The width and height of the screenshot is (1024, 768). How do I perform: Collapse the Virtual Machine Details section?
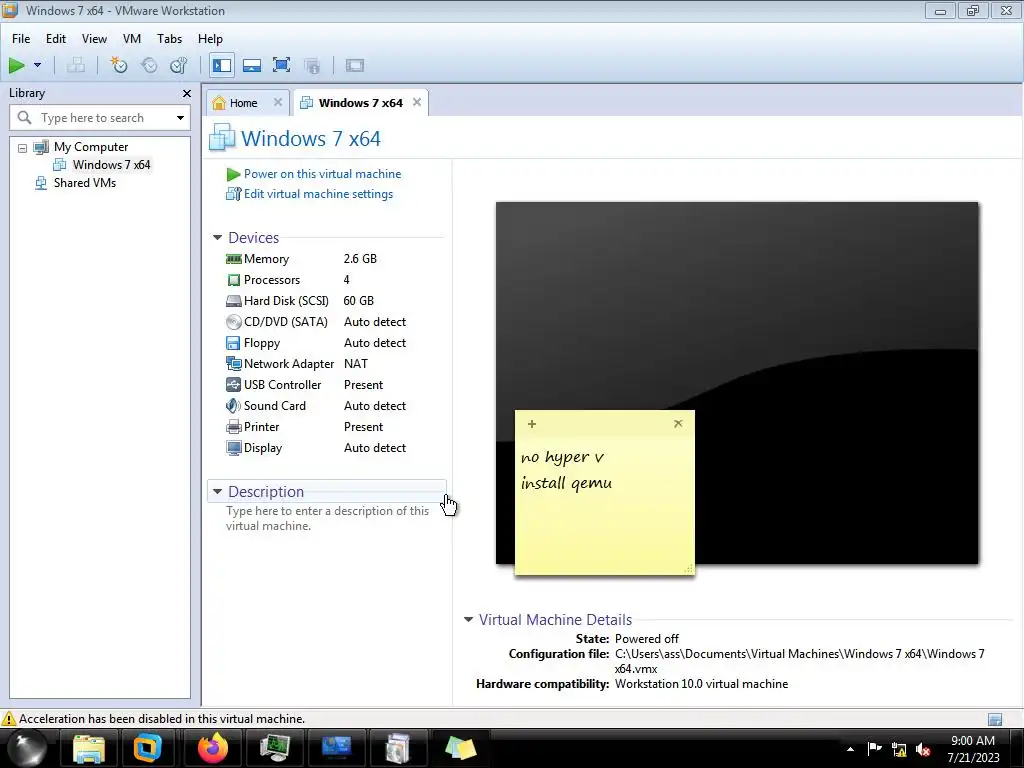click(x=468, y=620)
